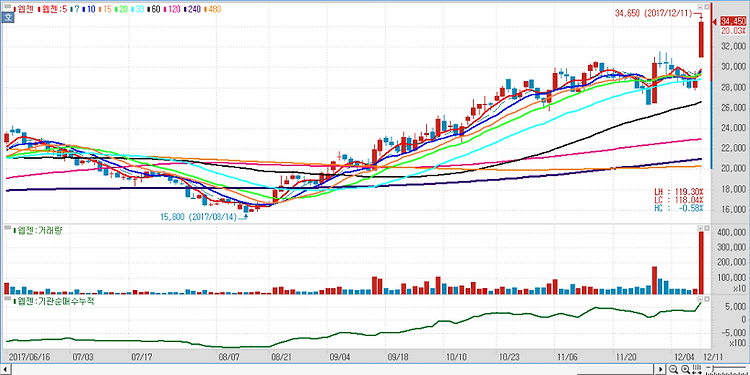The width and height of the screenshot is (750, 375).
Task: Maximize the 거래량 volume pane
Action: click(x=706, y=228)
